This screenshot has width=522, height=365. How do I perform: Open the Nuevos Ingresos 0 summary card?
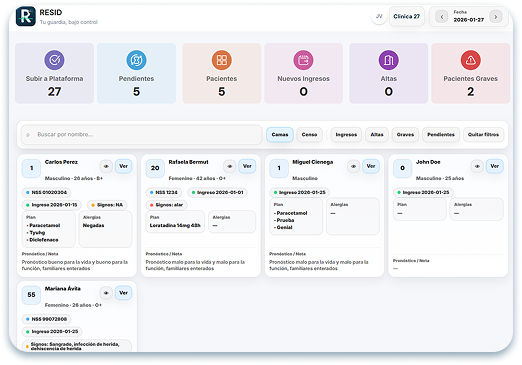pyautogui.click(x=303, y=73)
